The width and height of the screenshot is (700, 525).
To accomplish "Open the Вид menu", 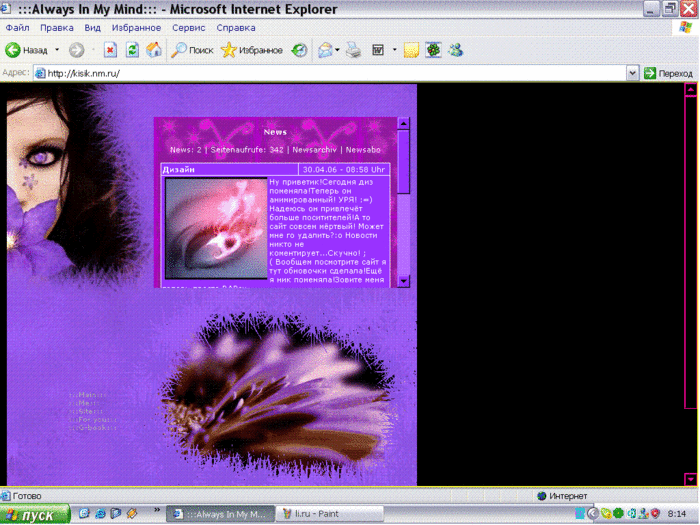I will pos(92,28).
